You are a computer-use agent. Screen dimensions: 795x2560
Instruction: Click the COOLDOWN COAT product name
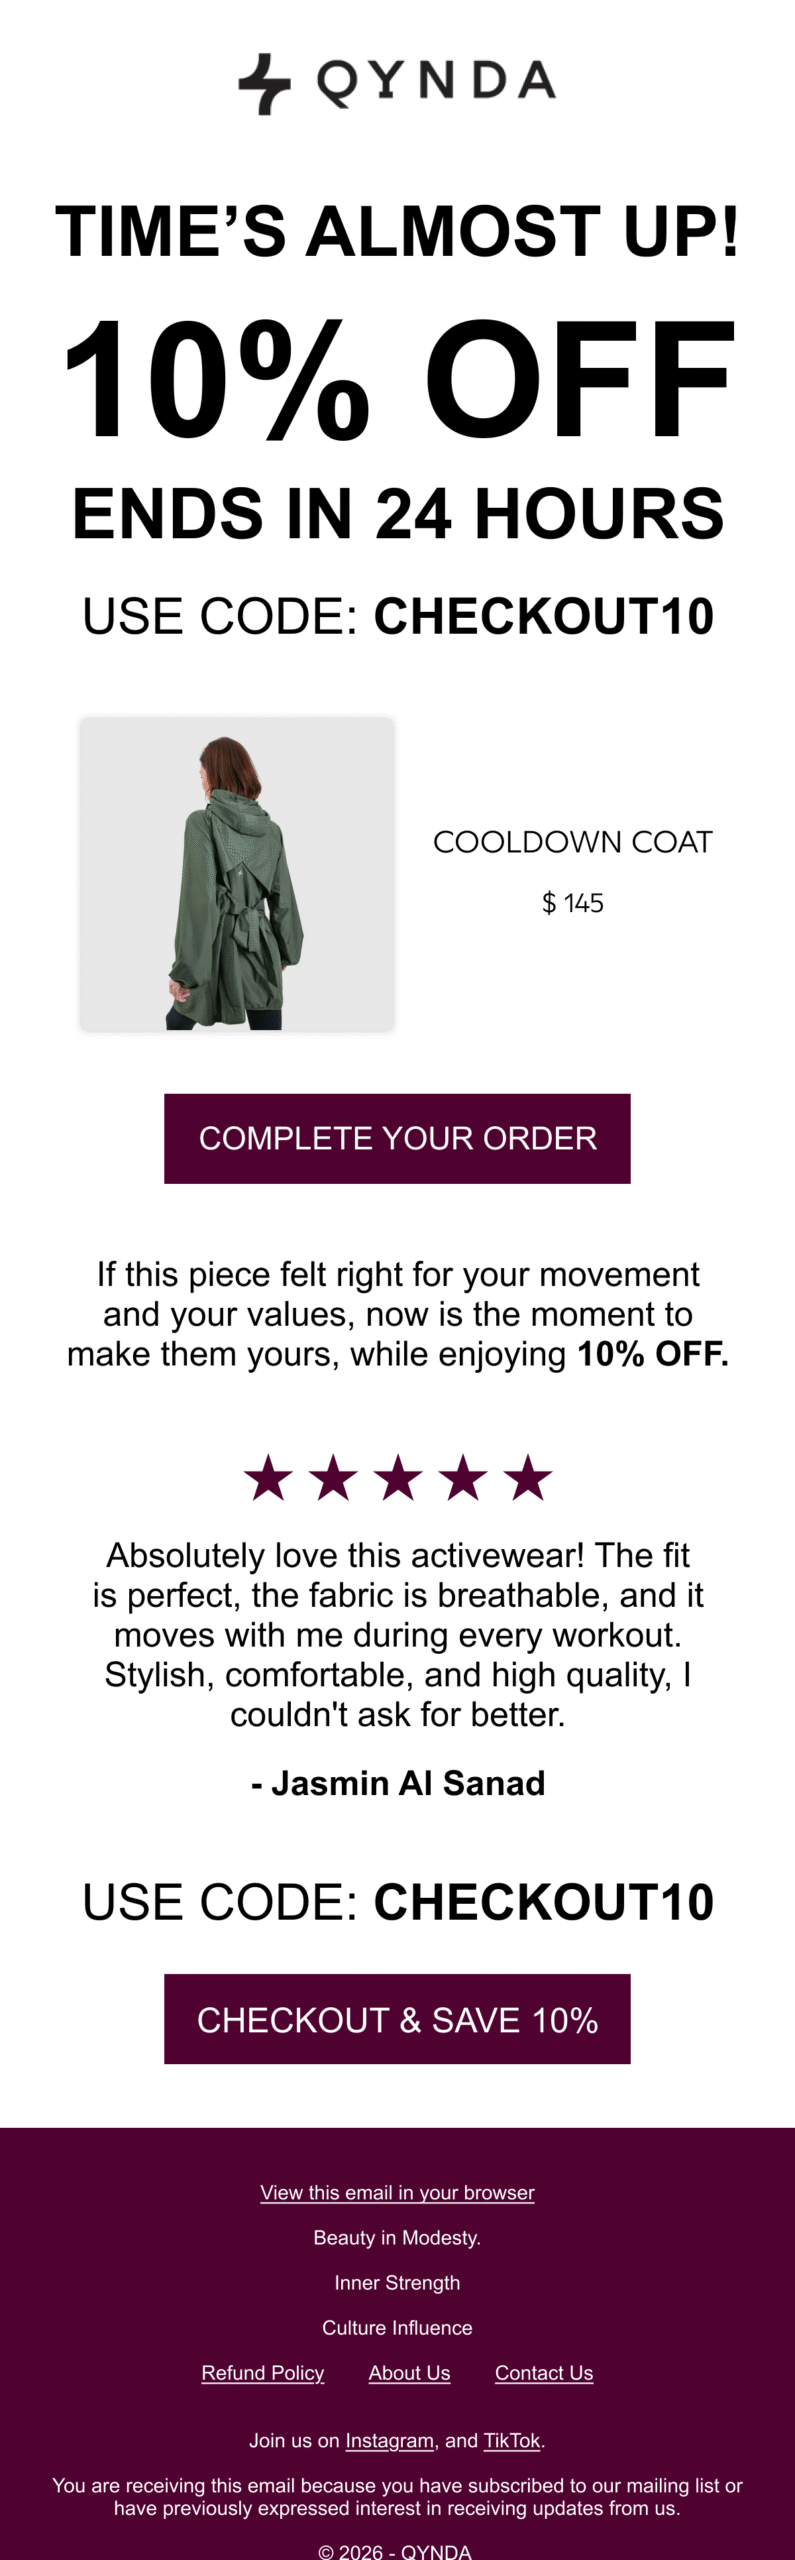572,842
